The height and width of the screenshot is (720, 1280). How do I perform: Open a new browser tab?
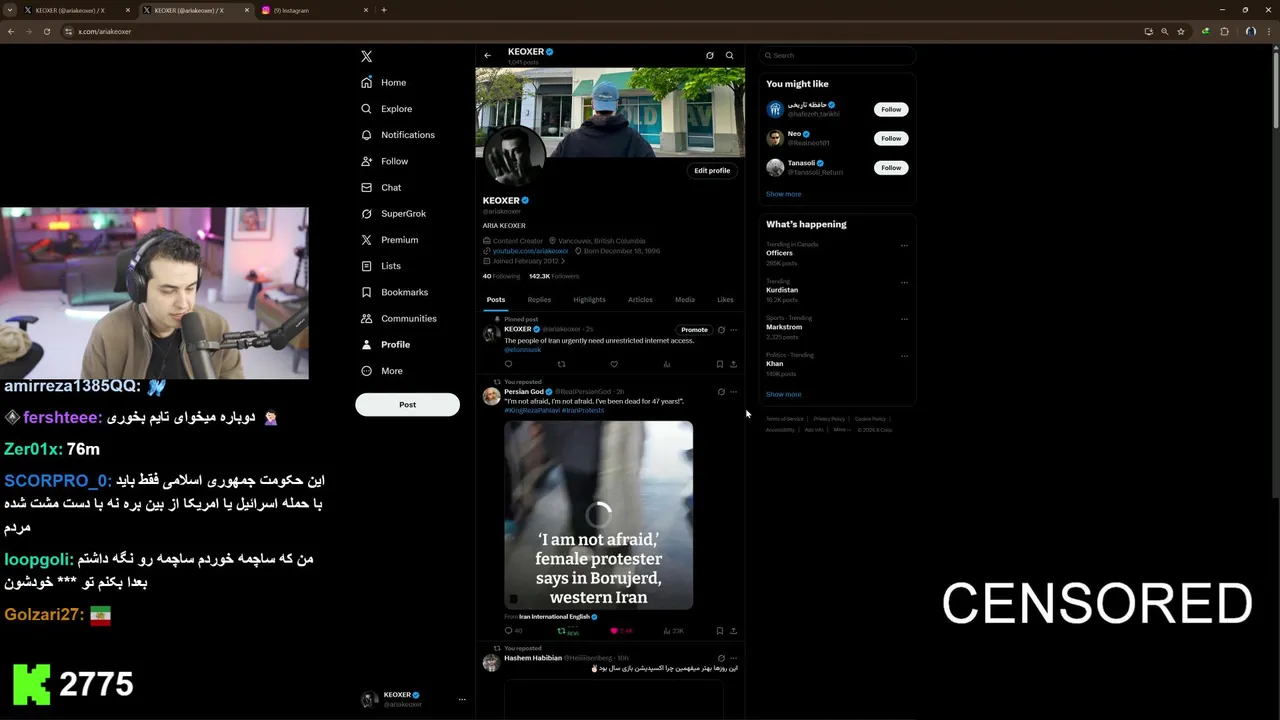click(384, 10)
